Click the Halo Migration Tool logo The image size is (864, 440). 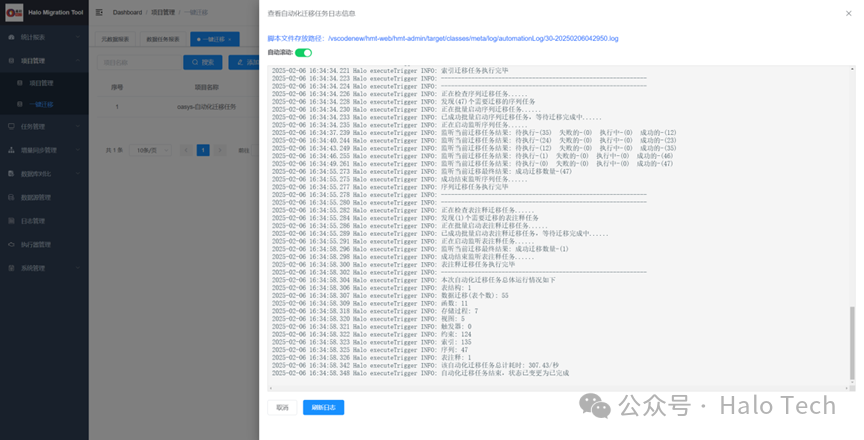14,12
